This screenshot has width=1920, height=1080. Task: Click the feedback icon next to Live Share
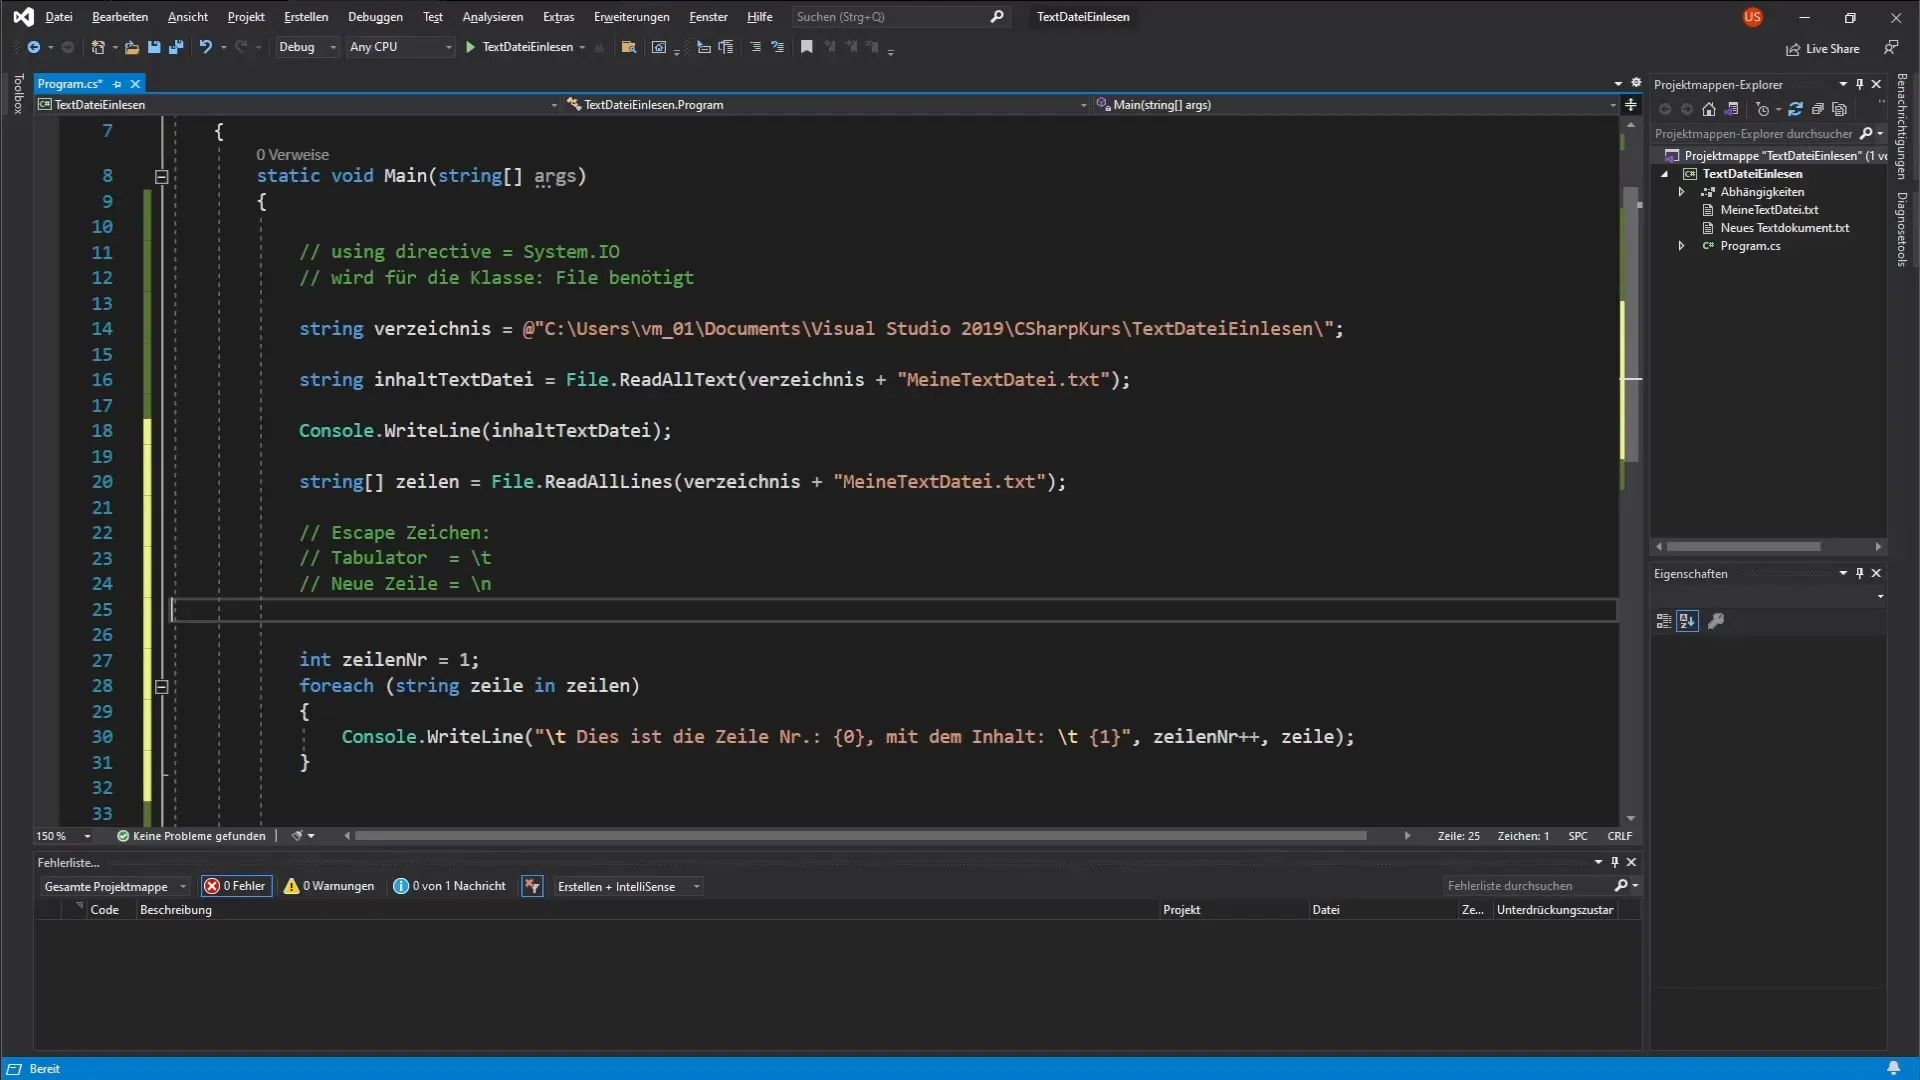[x=1891, y=47]
